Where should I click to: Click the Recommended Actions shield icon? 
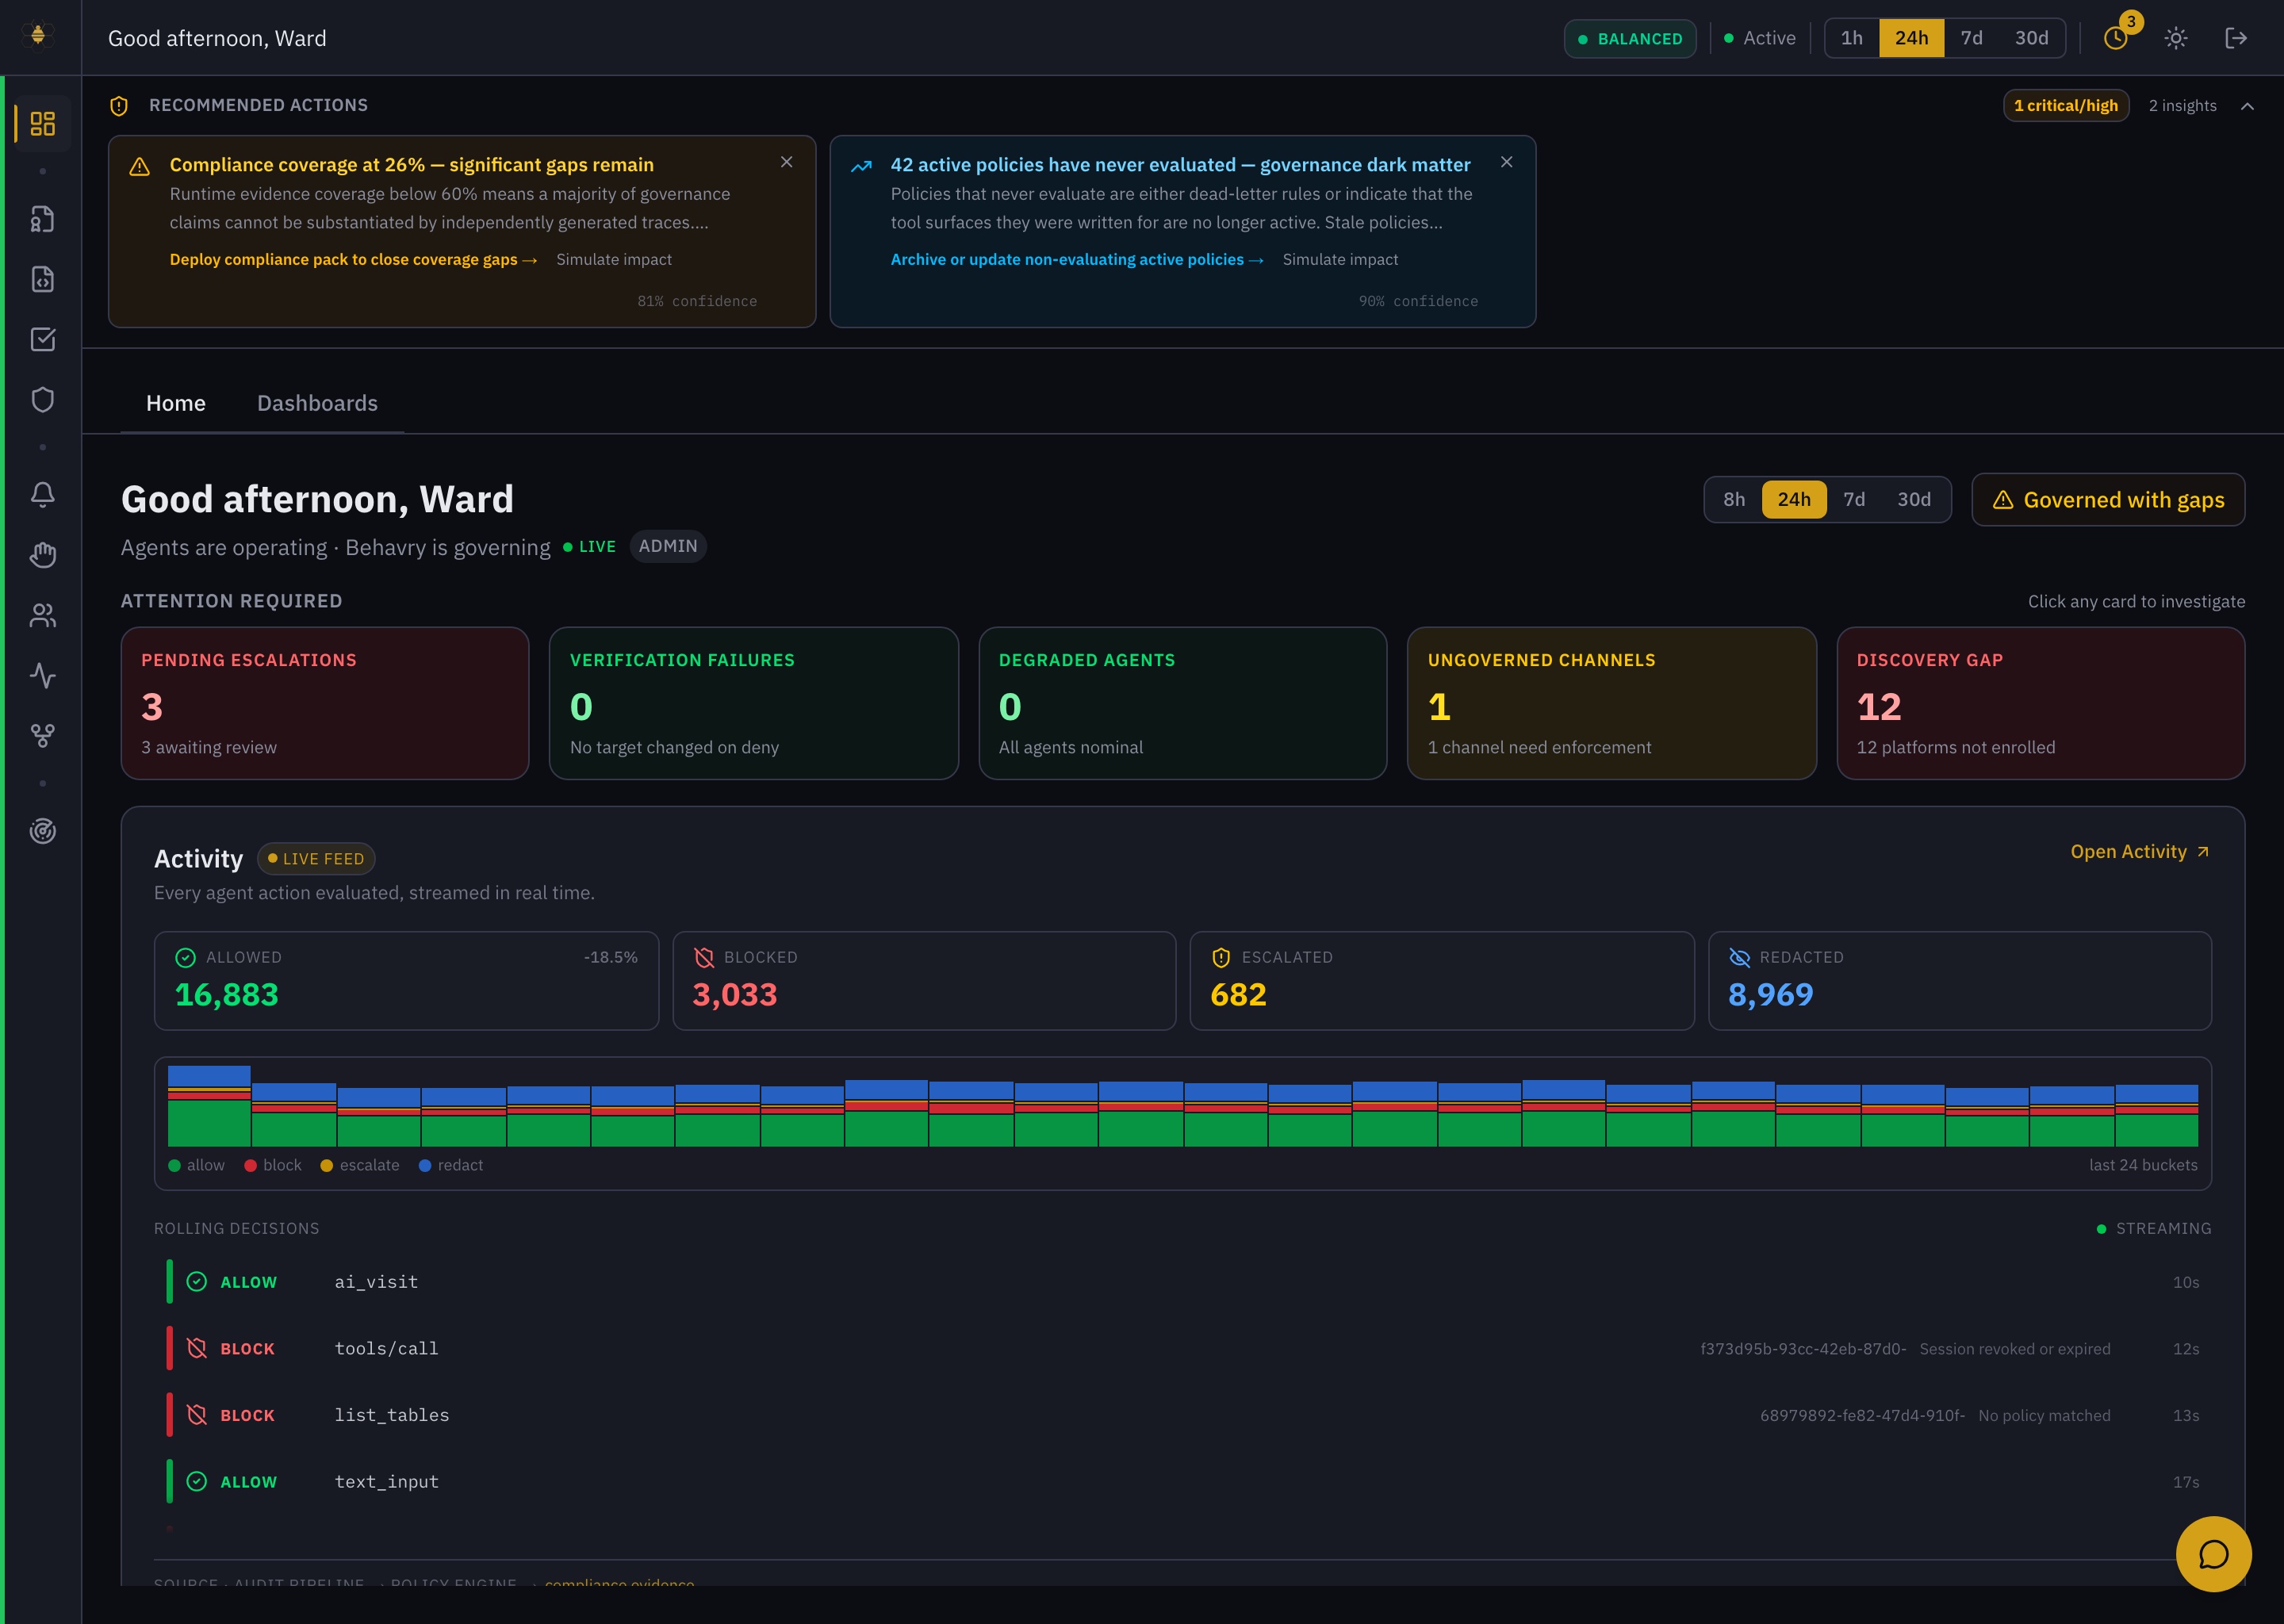point(119,105)
